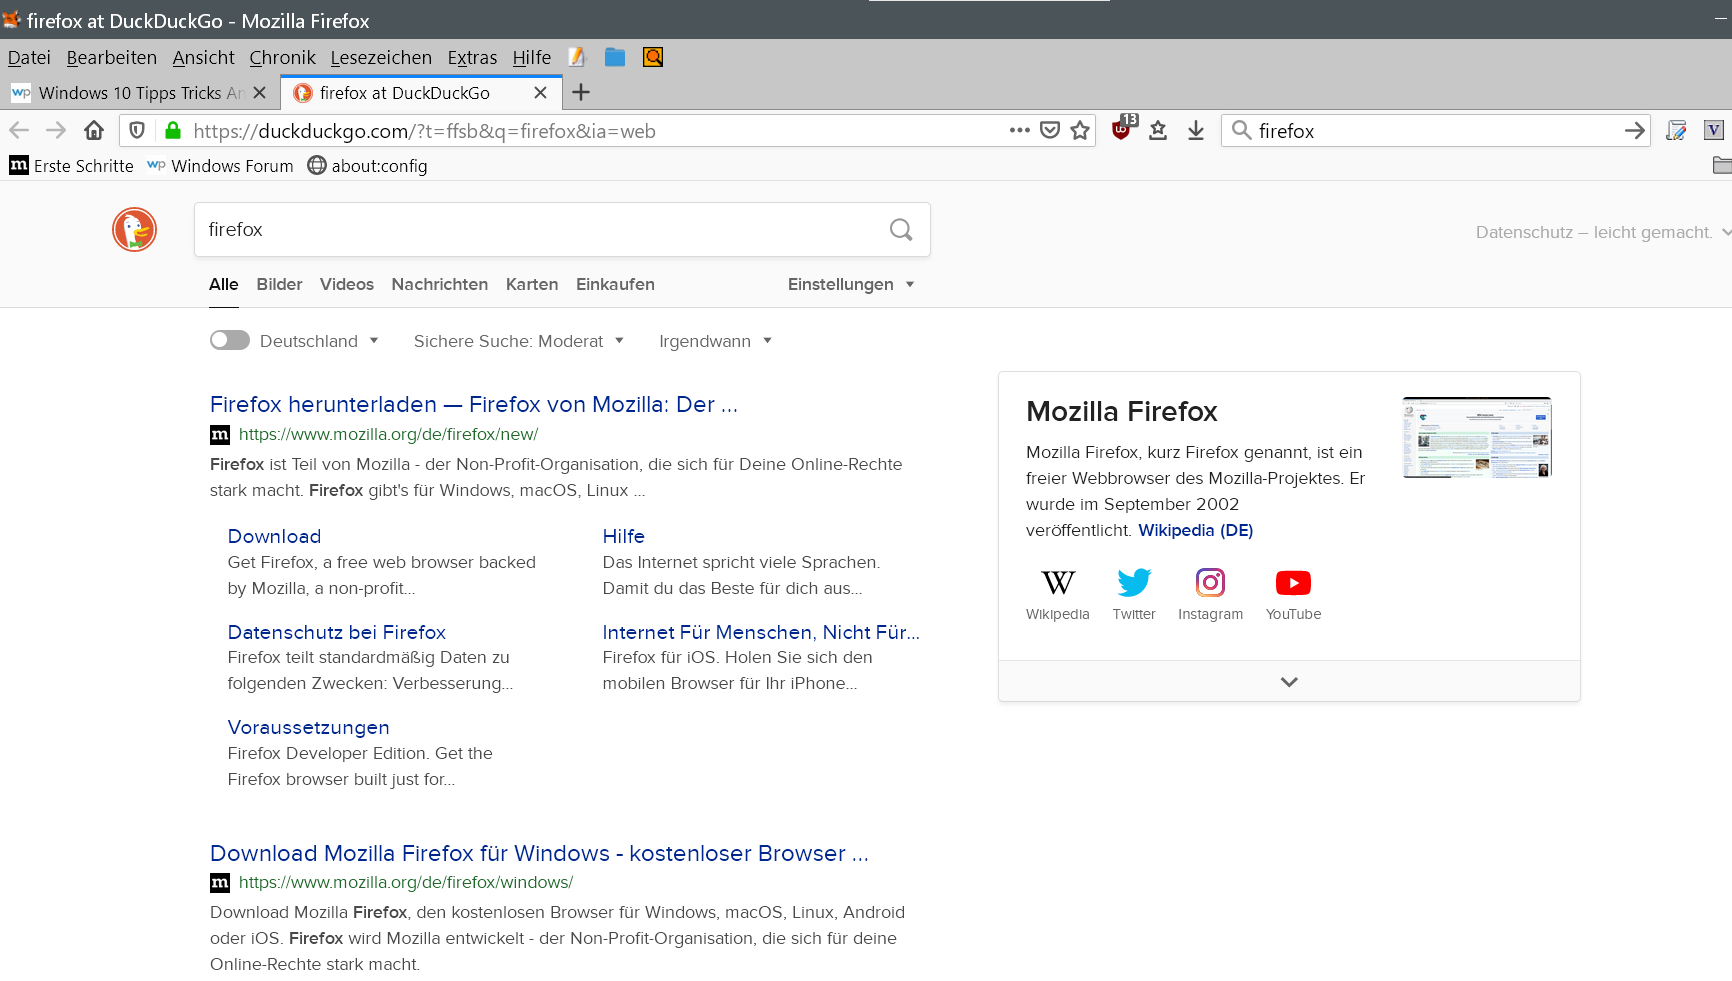Open the Downloads arrow in toolbar
This screenshot has width=1732, height=981.
[x=1195, y=131]
